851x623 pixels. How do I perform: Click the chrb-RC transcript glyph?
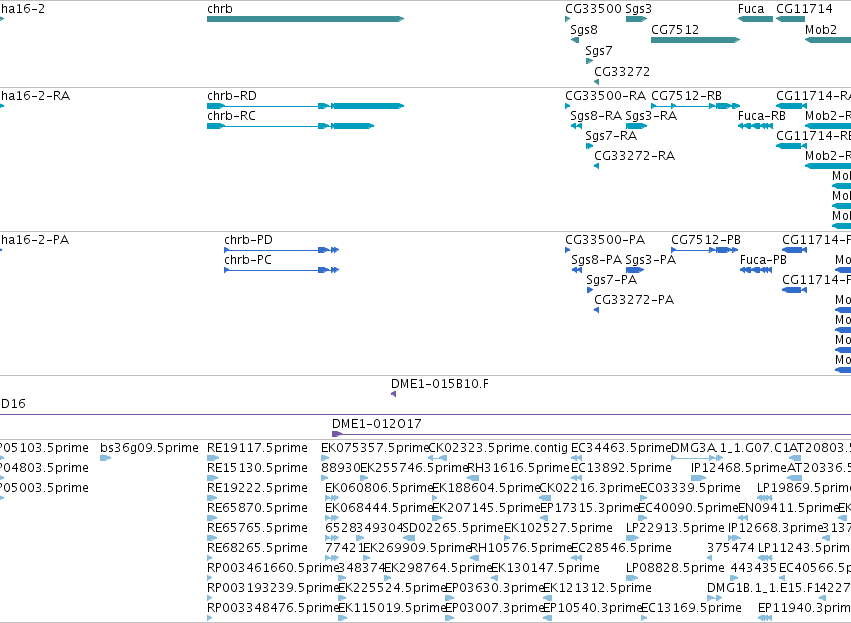pyautogui.click(x=291, y=126)
